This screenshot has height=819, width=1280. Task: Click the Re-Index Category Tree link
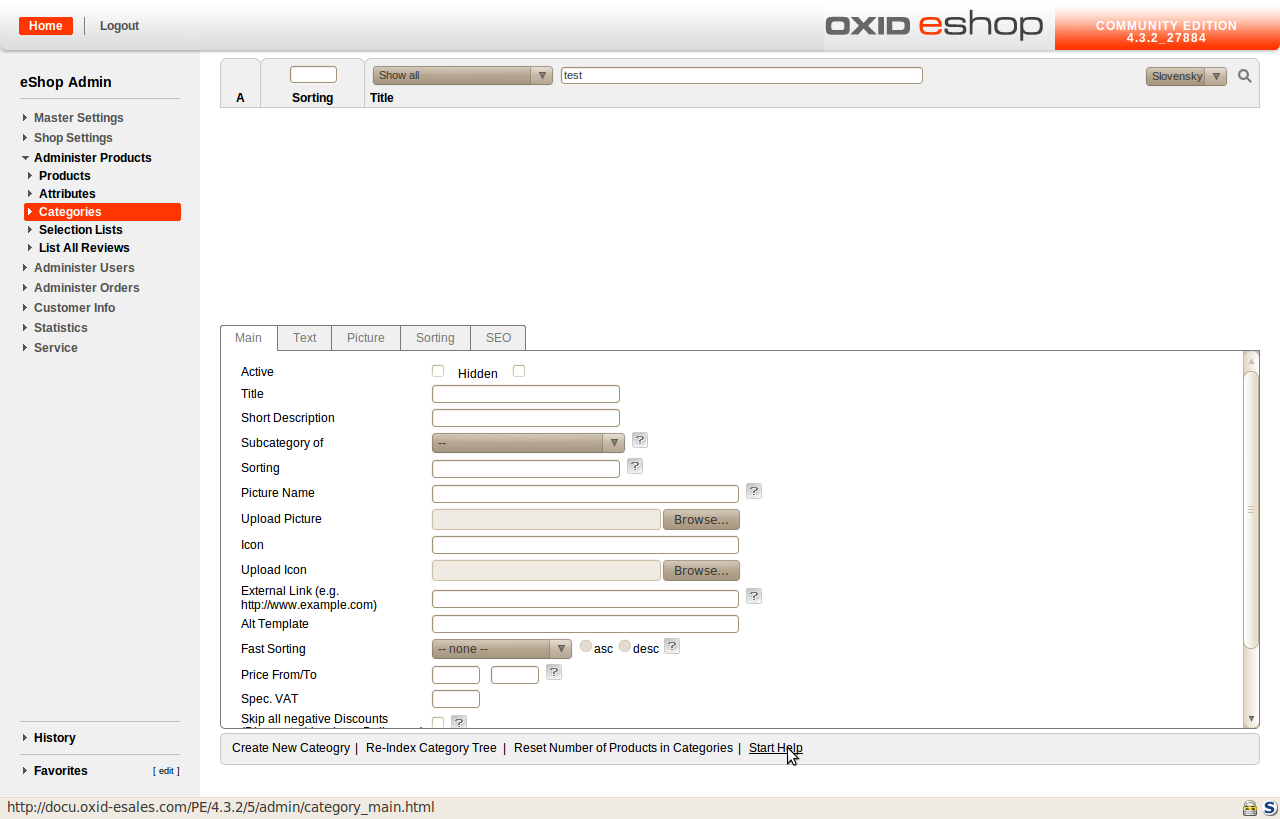click(x=431, y=748)
